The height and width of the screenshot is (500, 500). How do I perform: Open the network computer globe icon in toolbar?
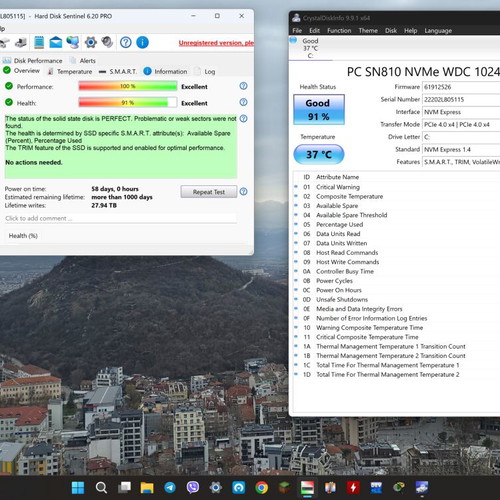pos(73,42)
